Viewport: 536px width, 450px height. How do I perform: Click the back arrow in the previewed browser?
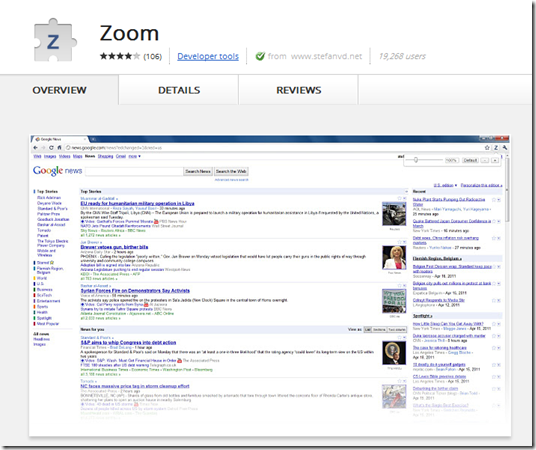36,148
